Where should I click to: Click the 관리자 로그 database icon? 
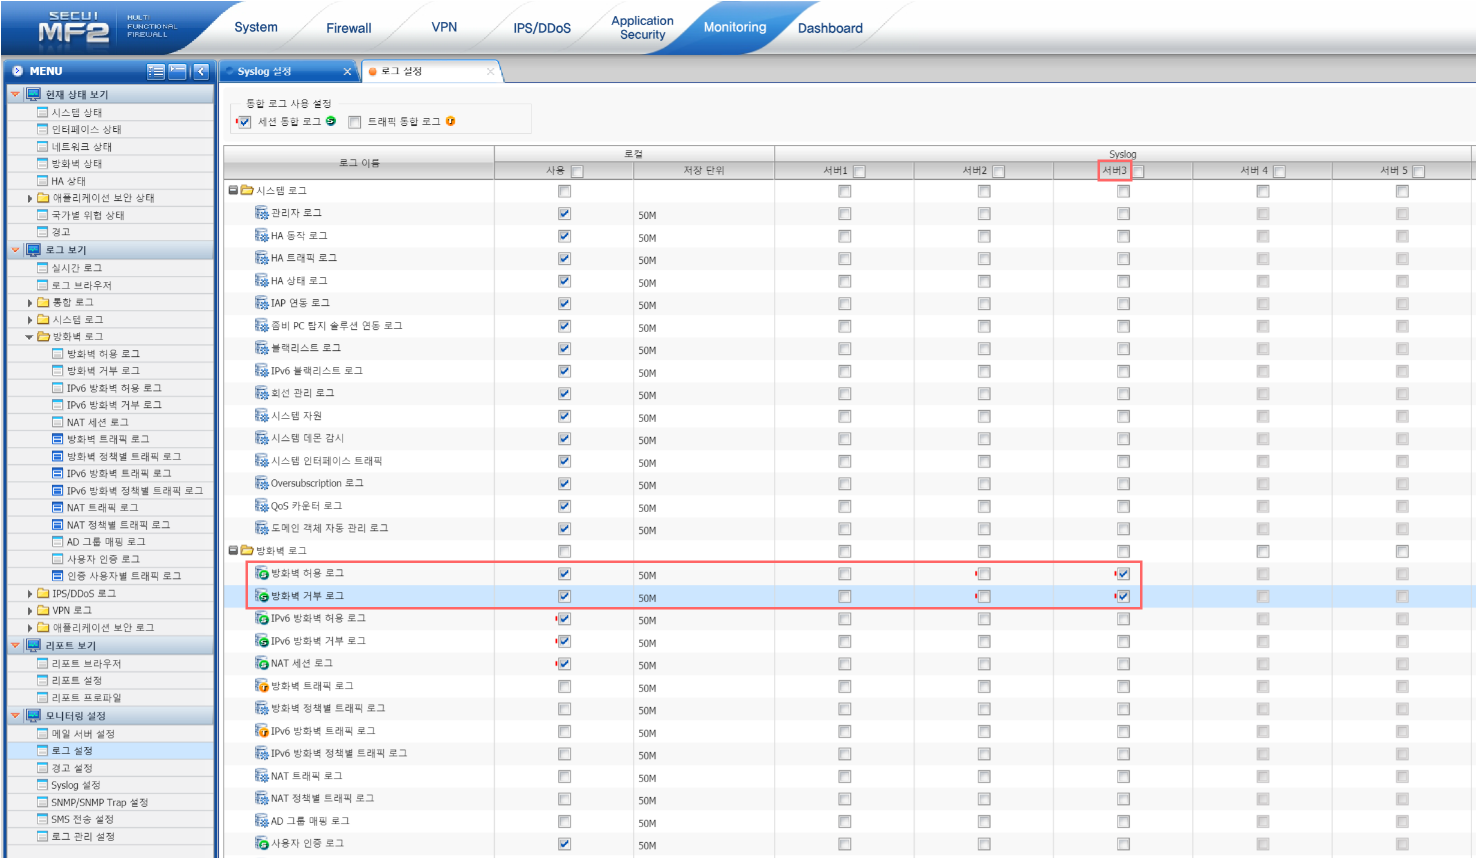pos(262,213)
